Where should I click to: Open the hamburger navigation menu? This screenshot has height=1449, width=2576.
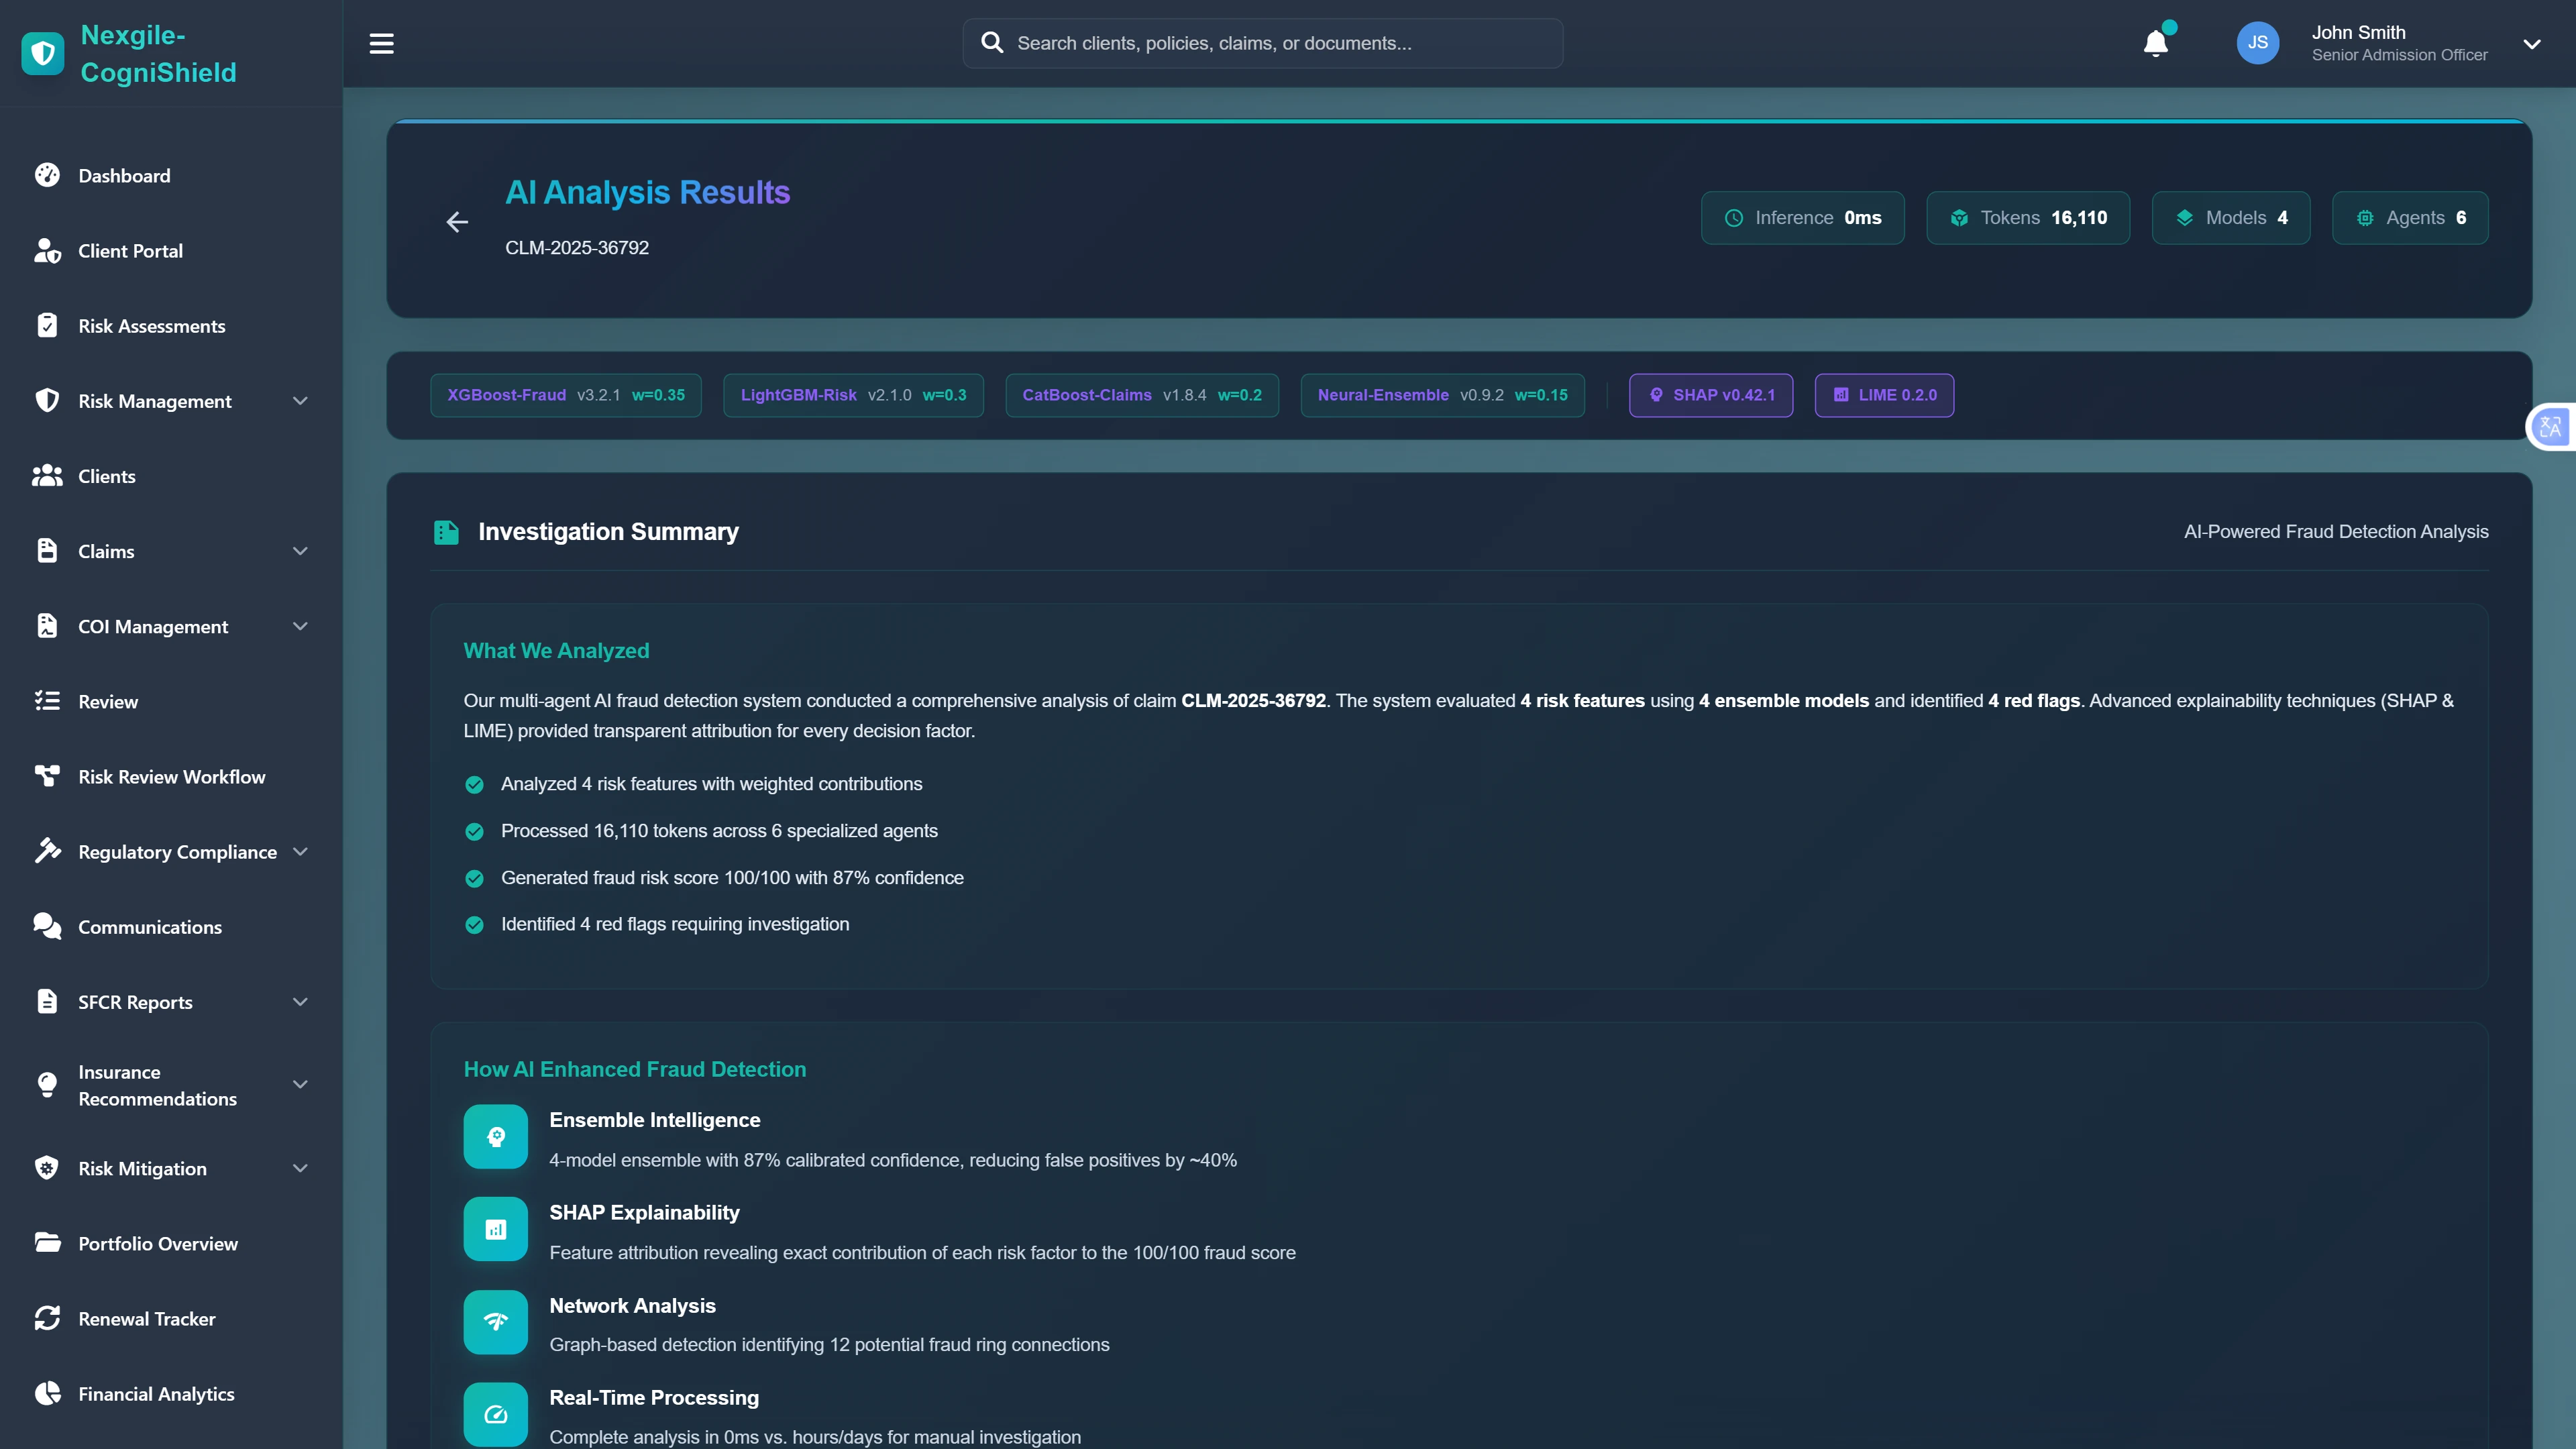click(x=381, y=43)
